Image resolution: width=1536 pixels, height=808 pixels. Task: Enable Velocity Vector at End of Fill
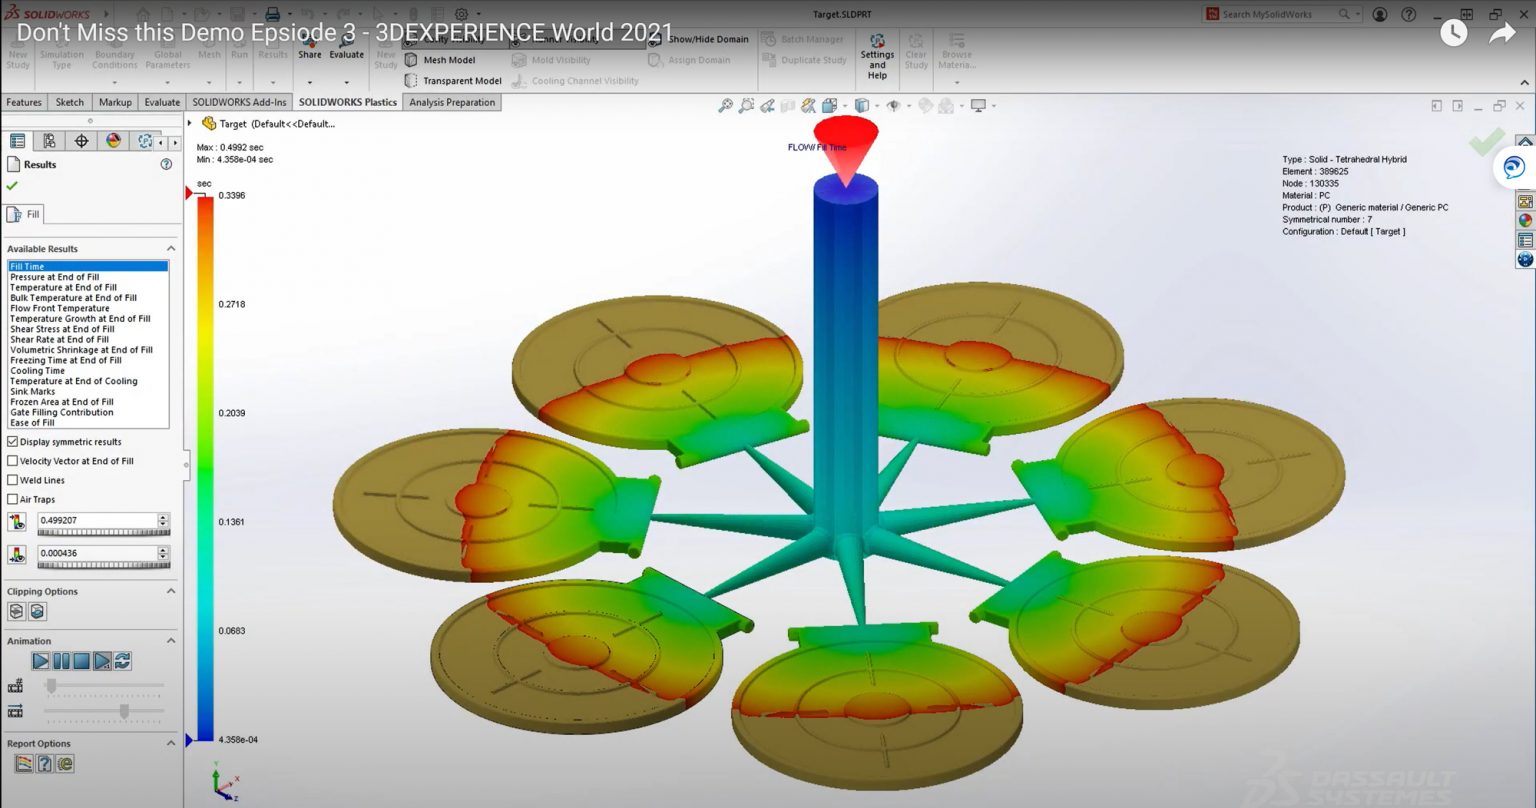tap(12, 461)
